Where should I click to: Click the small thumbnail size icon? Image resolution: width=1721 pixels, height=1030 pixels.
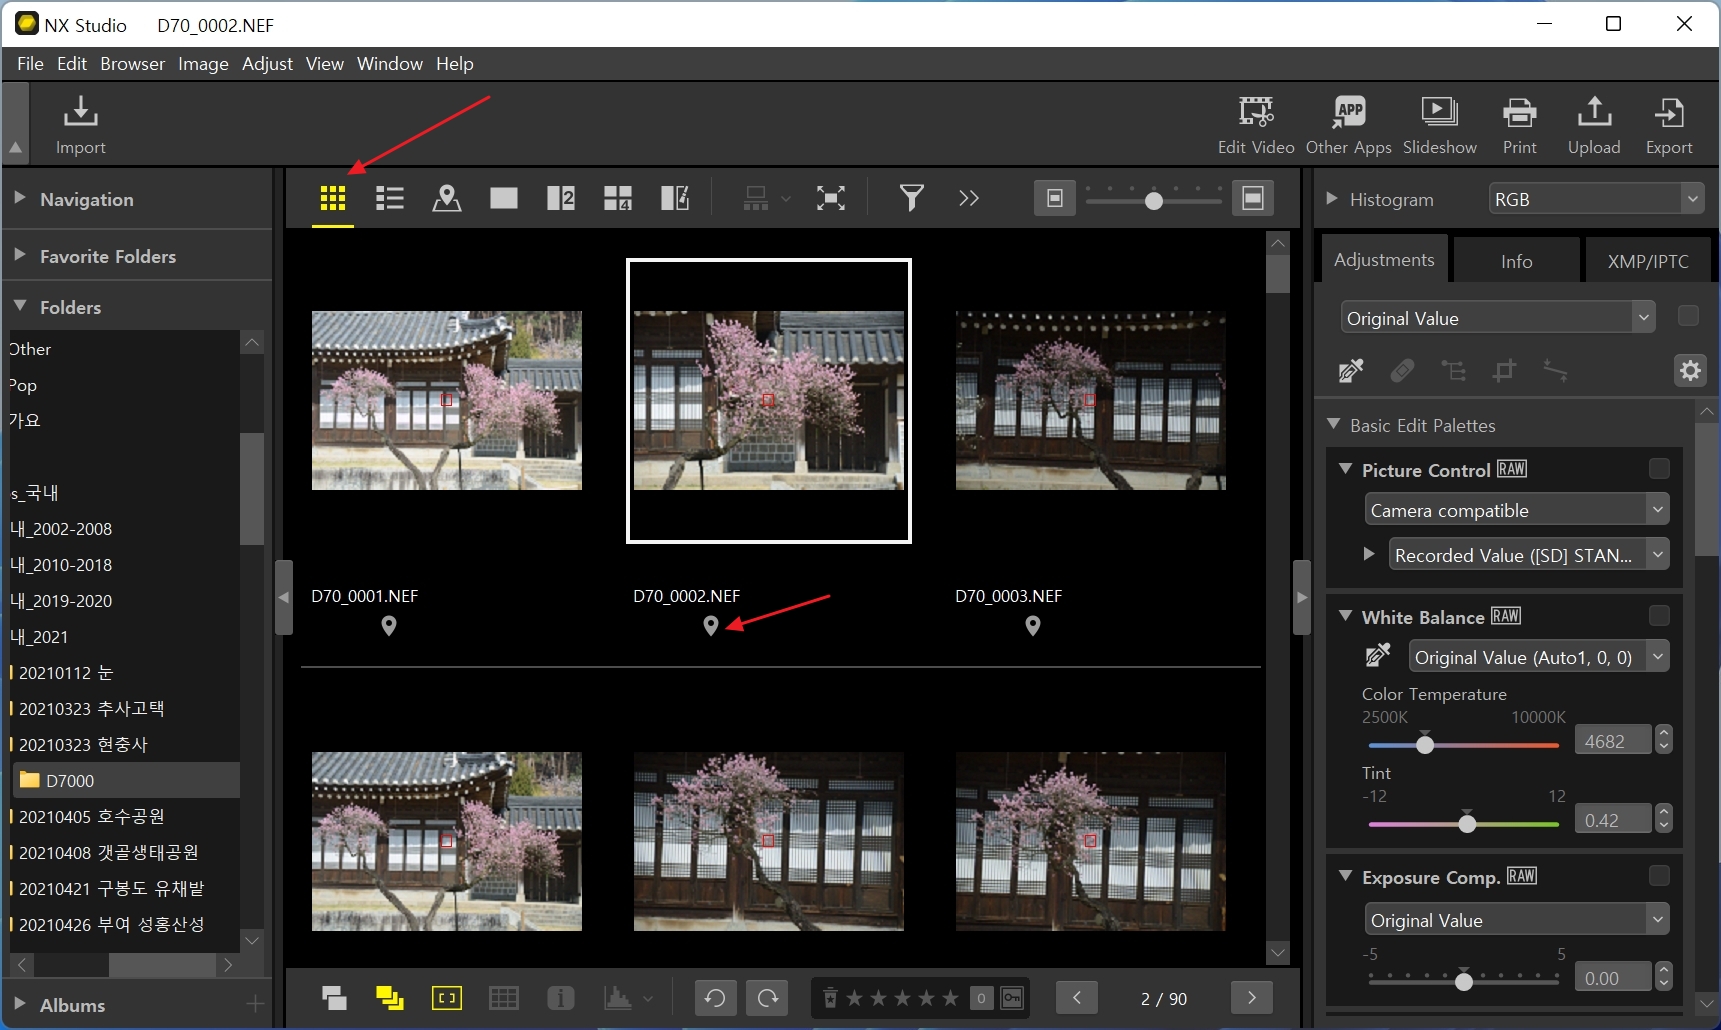1054,198
